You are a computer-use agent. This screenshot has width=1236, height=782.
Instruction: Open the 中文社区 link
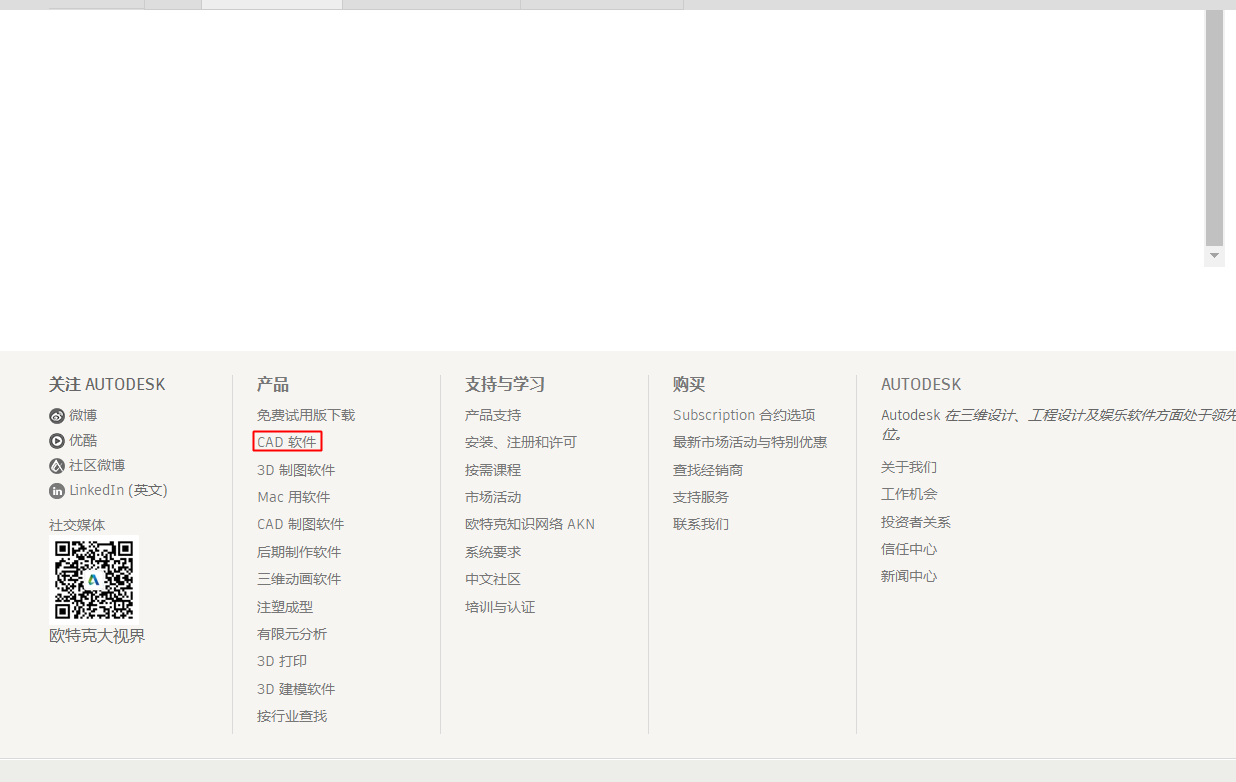[x=493, y=579]
